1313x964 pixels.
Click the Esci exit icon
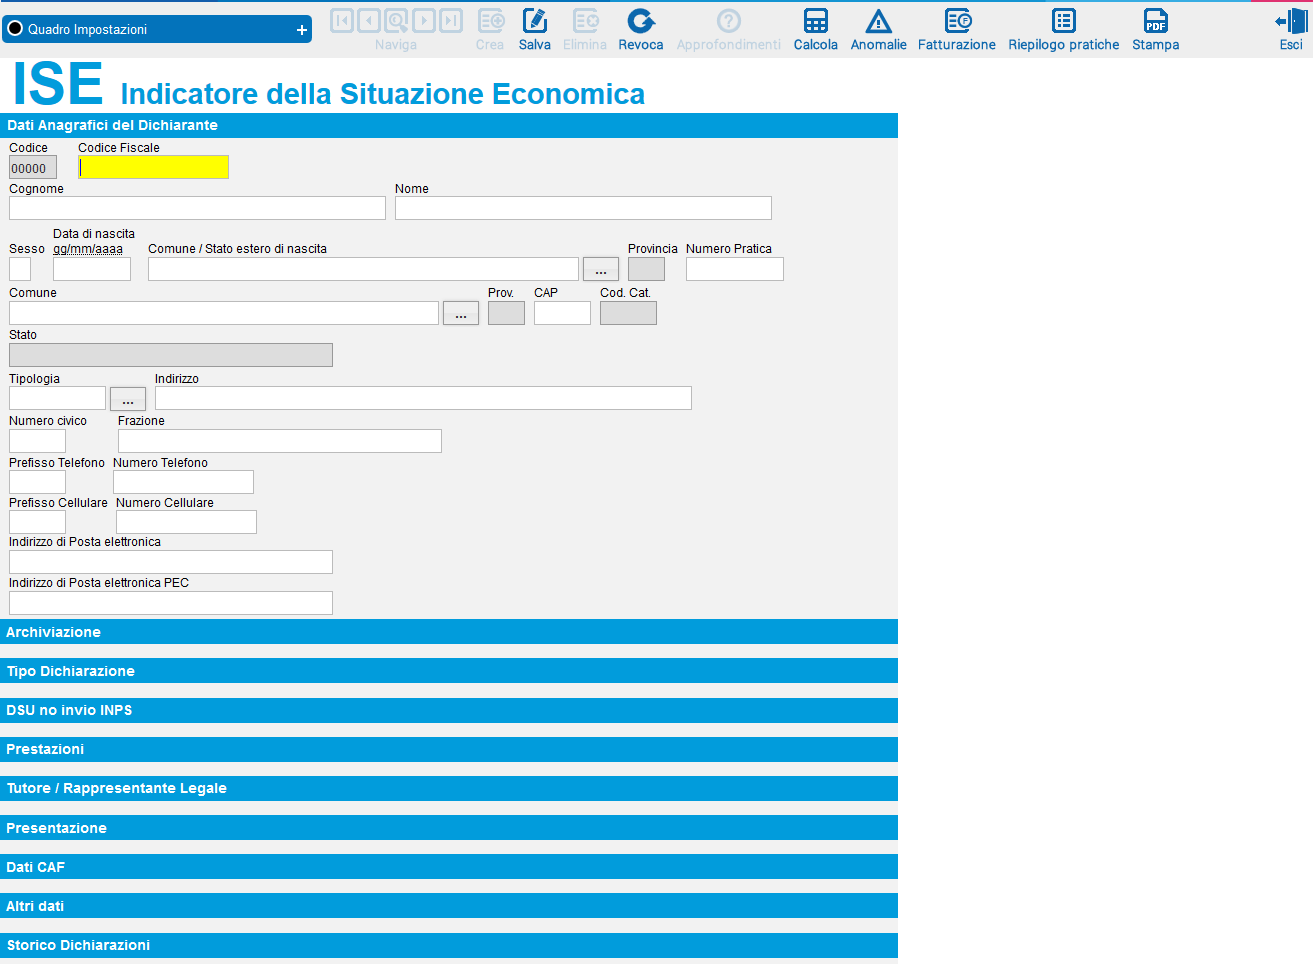[1291, 21]
